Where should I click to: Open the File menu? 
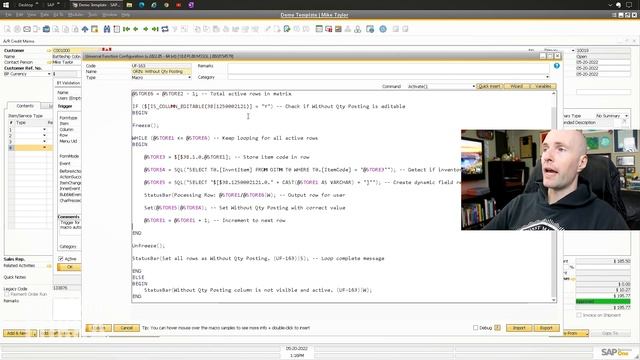pos(8,15)
